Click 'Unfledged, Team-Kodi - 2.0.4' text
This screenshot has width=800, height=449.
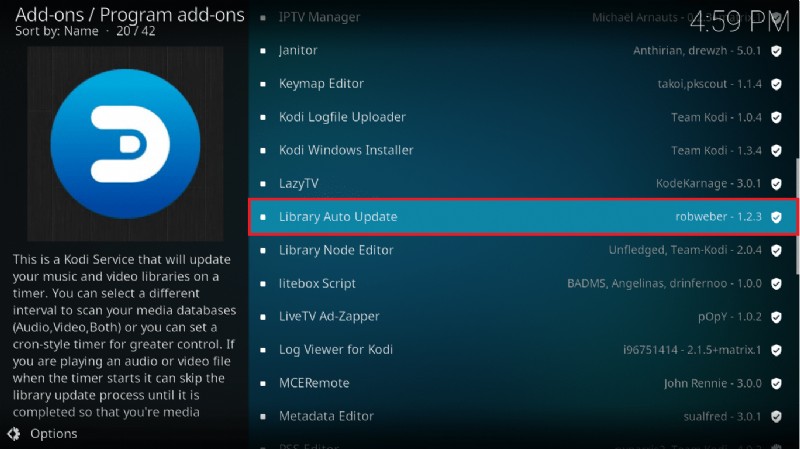[x=685, y=250]
